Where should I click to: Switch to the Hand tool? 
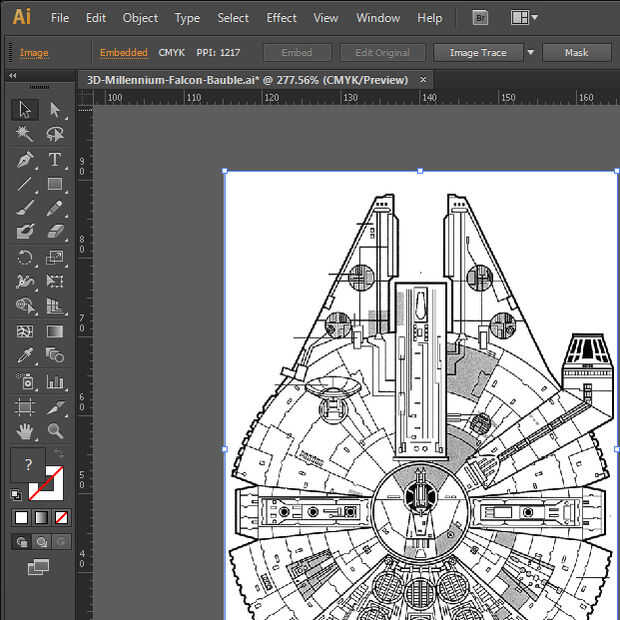click(x=25, y=431)
